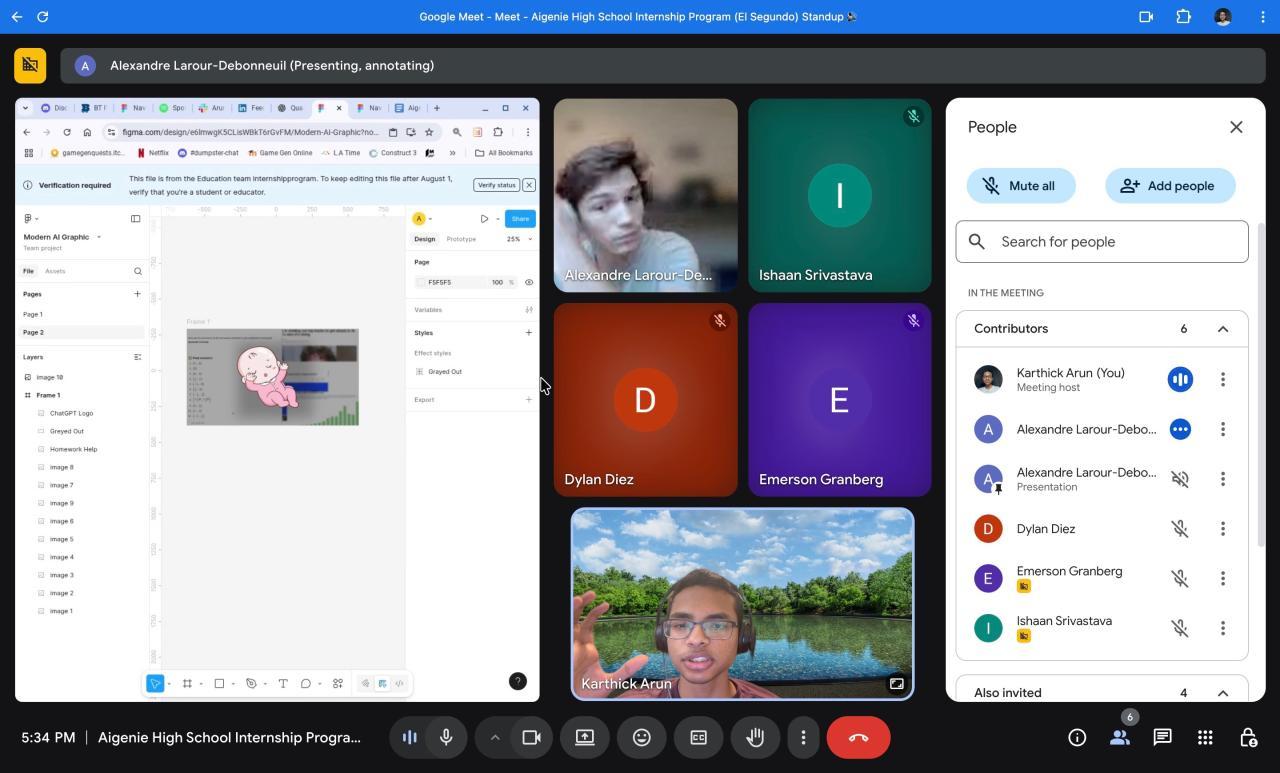This screenshot has width=1280, height=773.
Task: Collapse the Also invited section
Action: pyautogui.click(x=1222, y=693)
